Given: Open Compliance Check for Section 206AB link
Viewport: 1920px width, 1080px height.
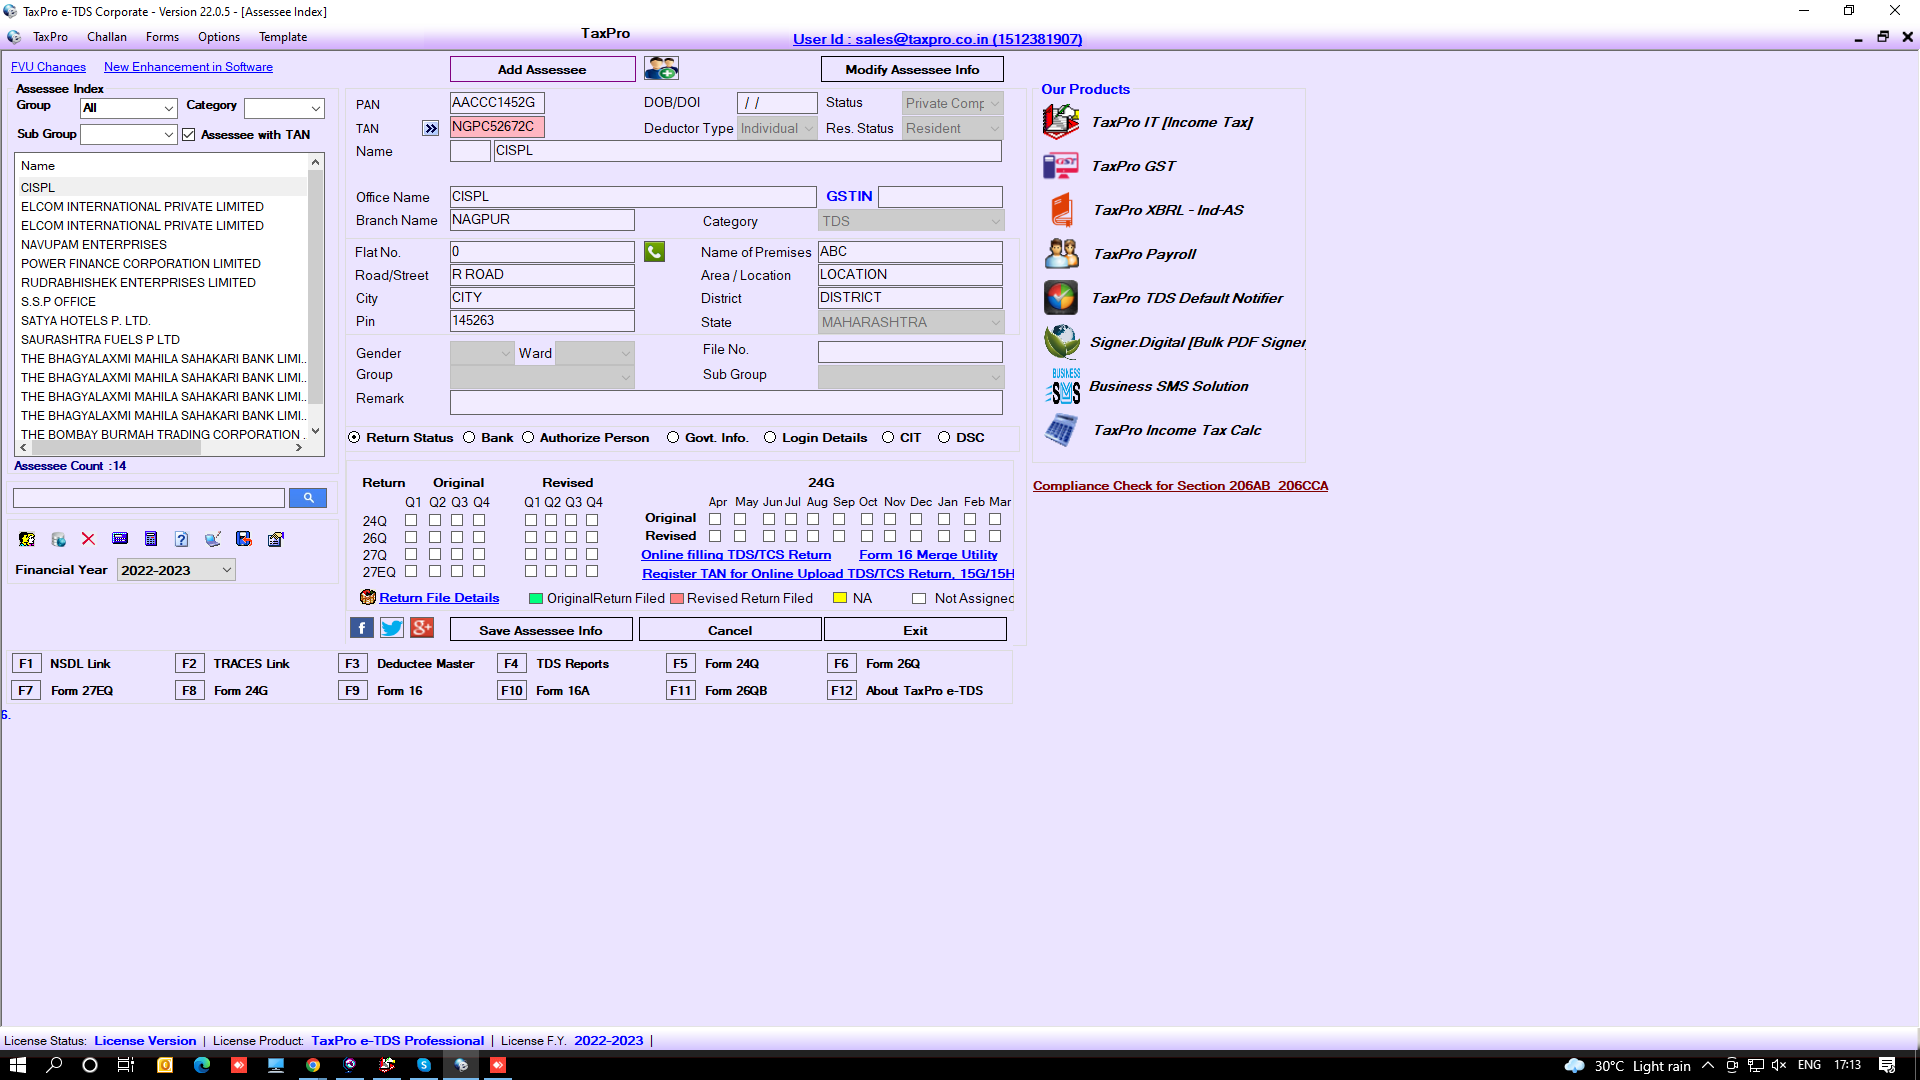Looking at the screenshot, I should click(x=1180, y=486).
